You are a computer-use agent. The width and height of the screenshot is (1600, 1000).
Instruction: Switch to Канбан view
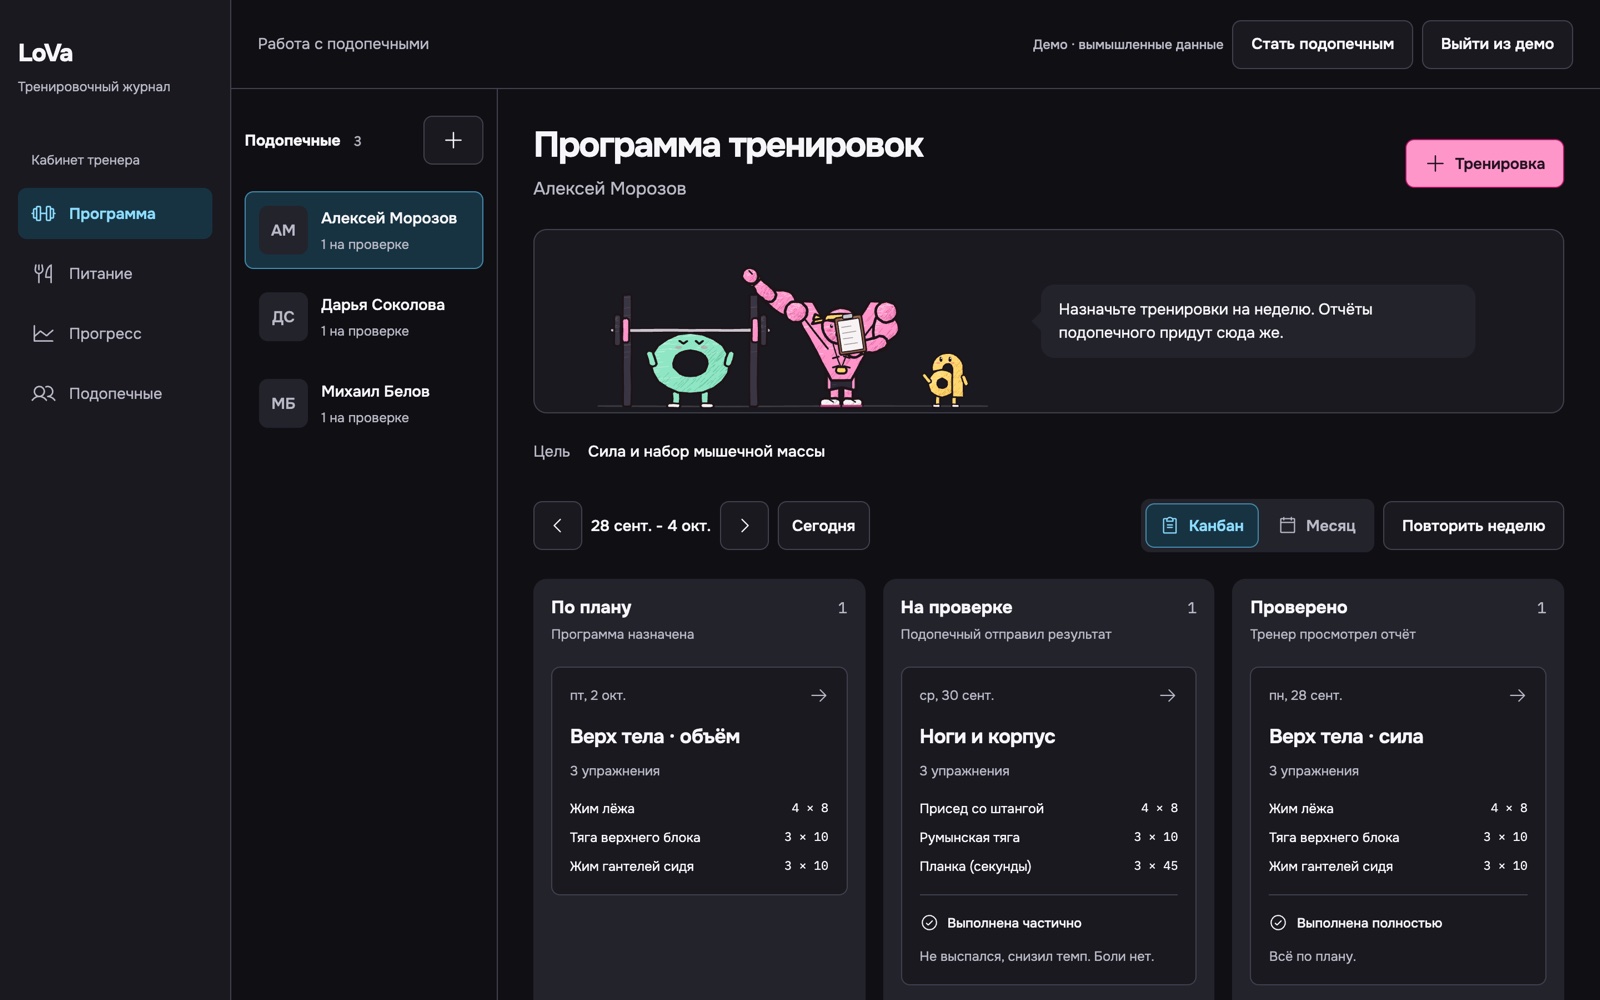[x=1202, y=525]
